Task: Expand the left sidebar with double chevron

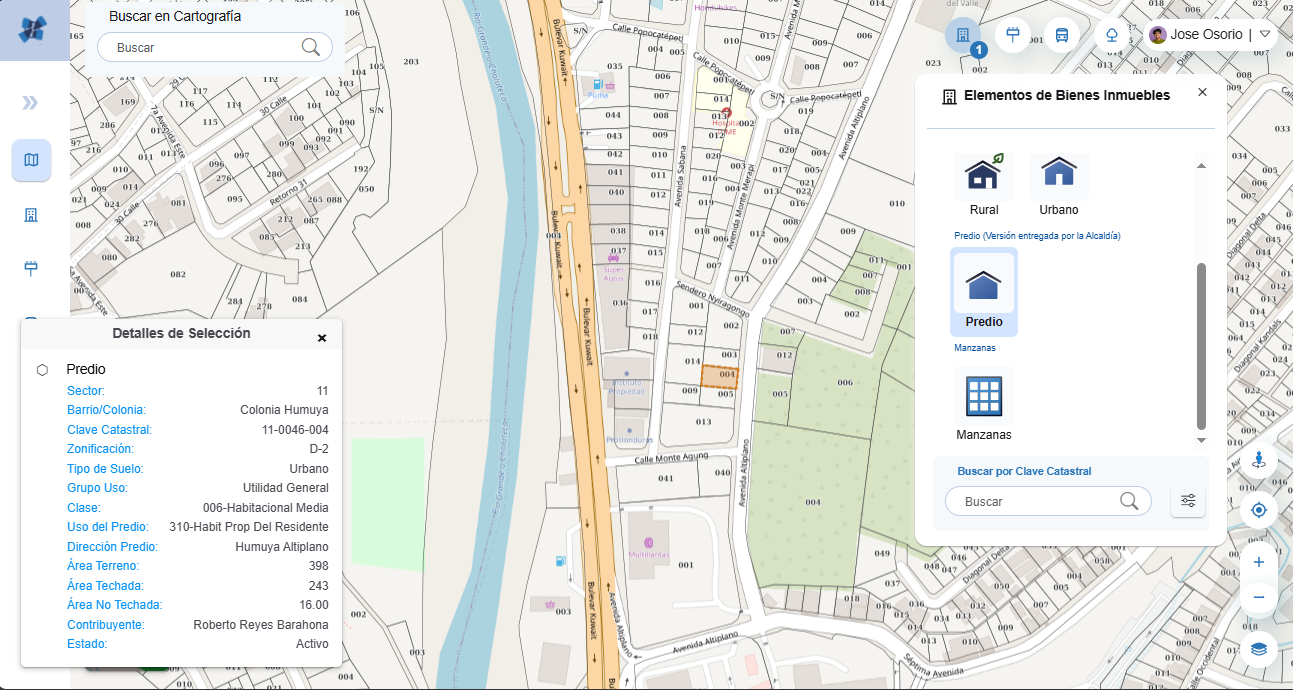Action: [x=31, y=103]
